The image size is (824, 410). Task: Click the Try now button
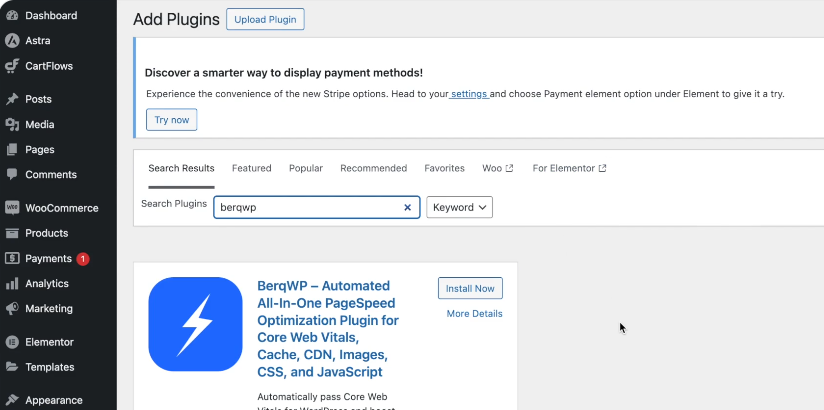click(171, 120)
